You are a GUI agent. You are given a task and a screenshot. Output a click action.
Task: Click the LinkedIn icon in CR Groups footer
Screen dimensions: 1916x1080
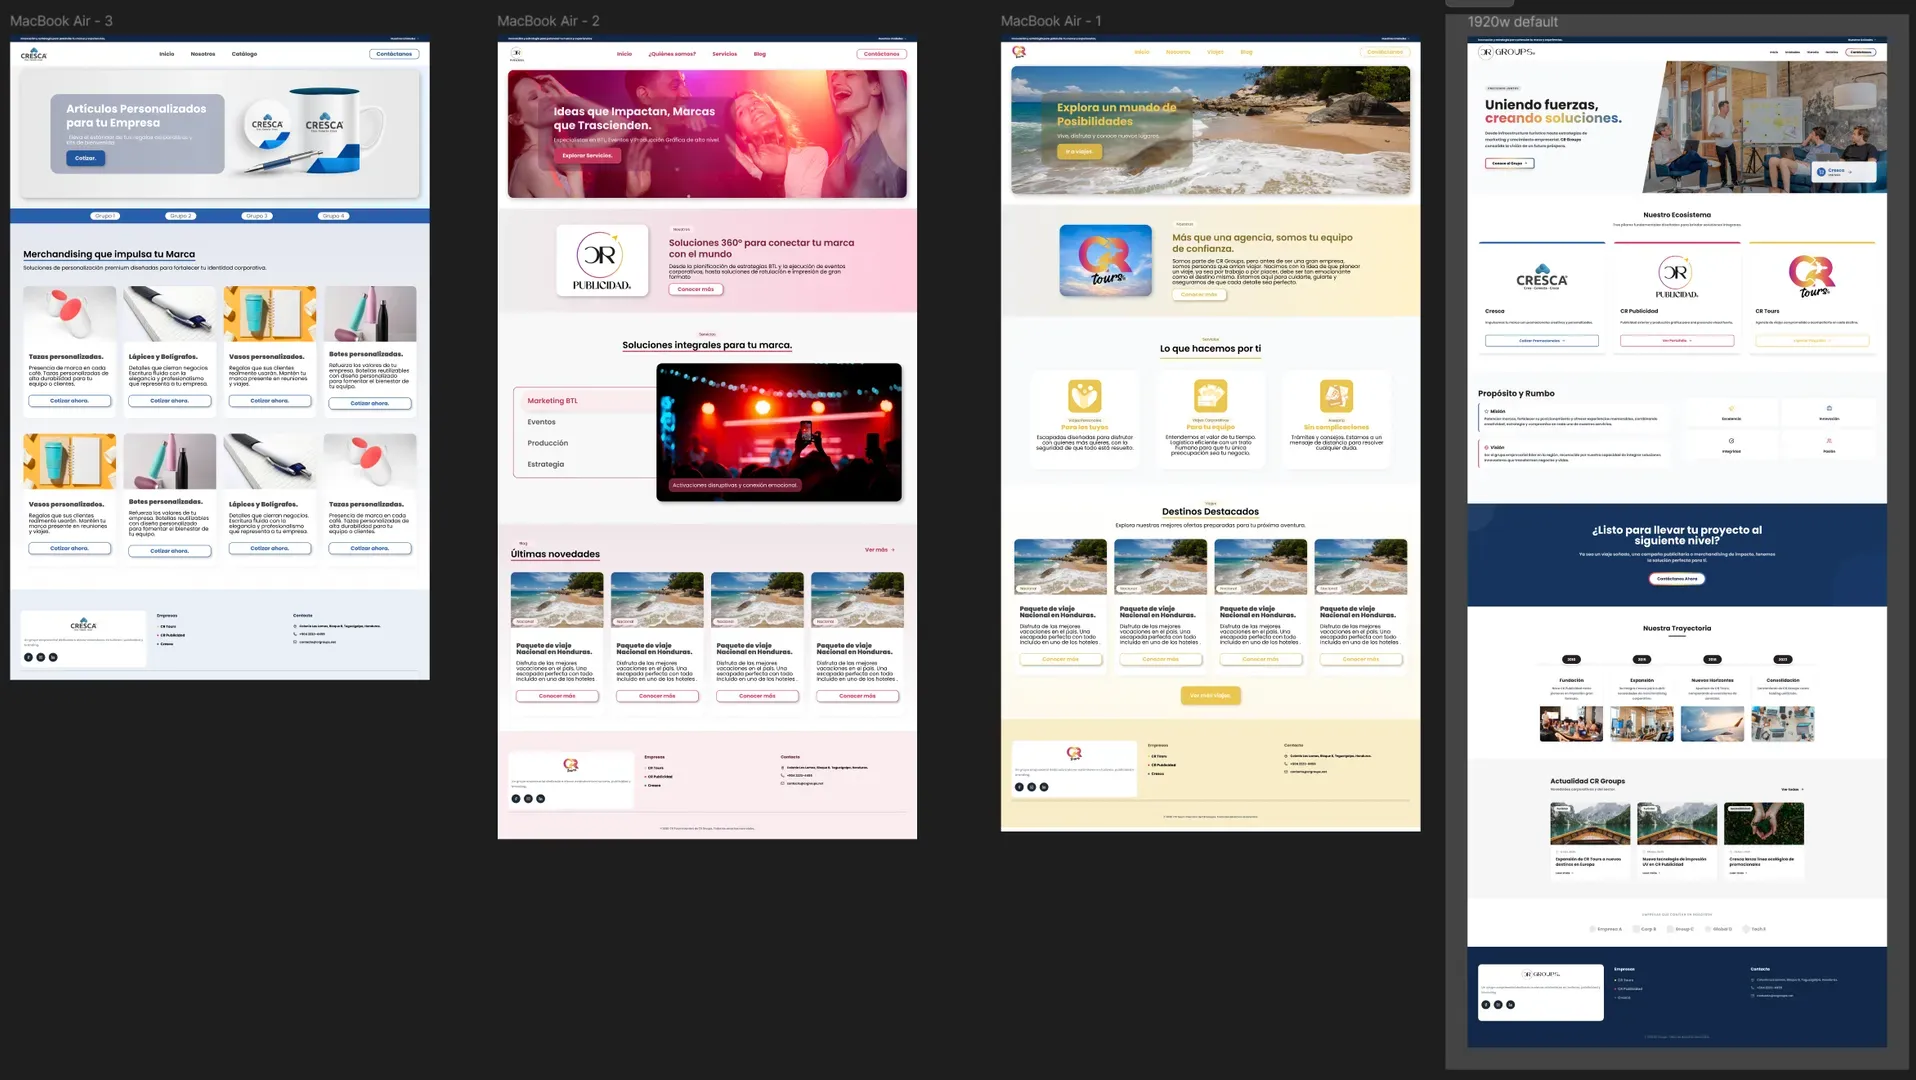(x=1510, y=1005)
